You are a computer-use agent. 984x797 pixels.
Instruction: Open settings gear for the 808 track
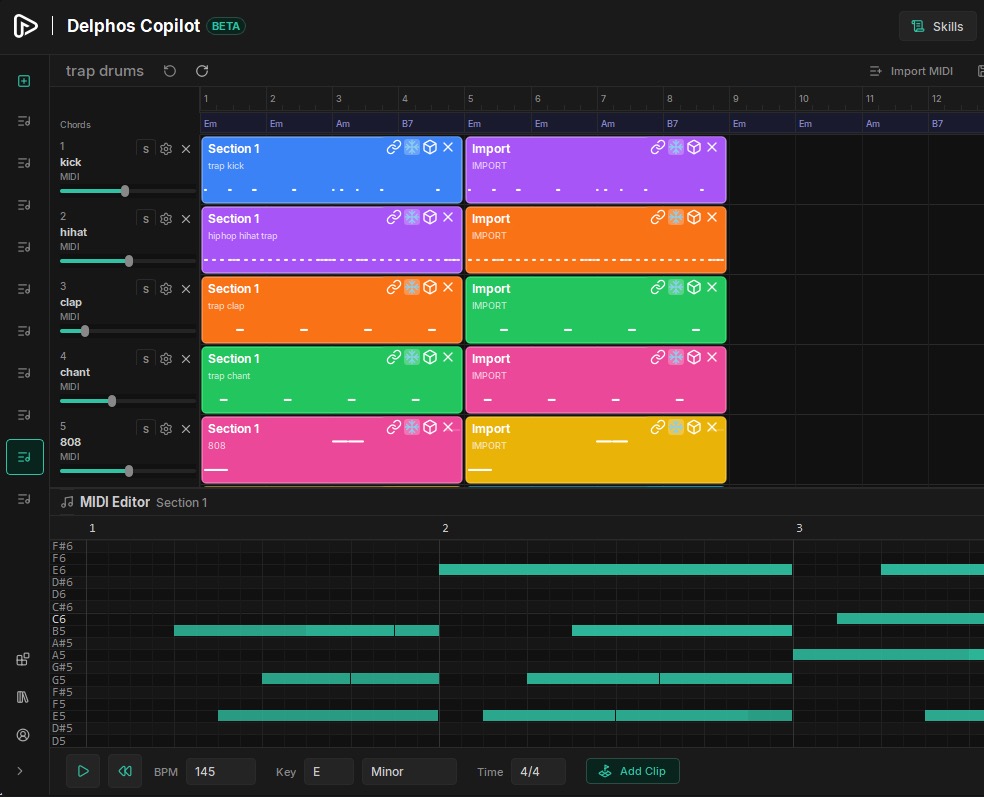(x=167, y=428)
